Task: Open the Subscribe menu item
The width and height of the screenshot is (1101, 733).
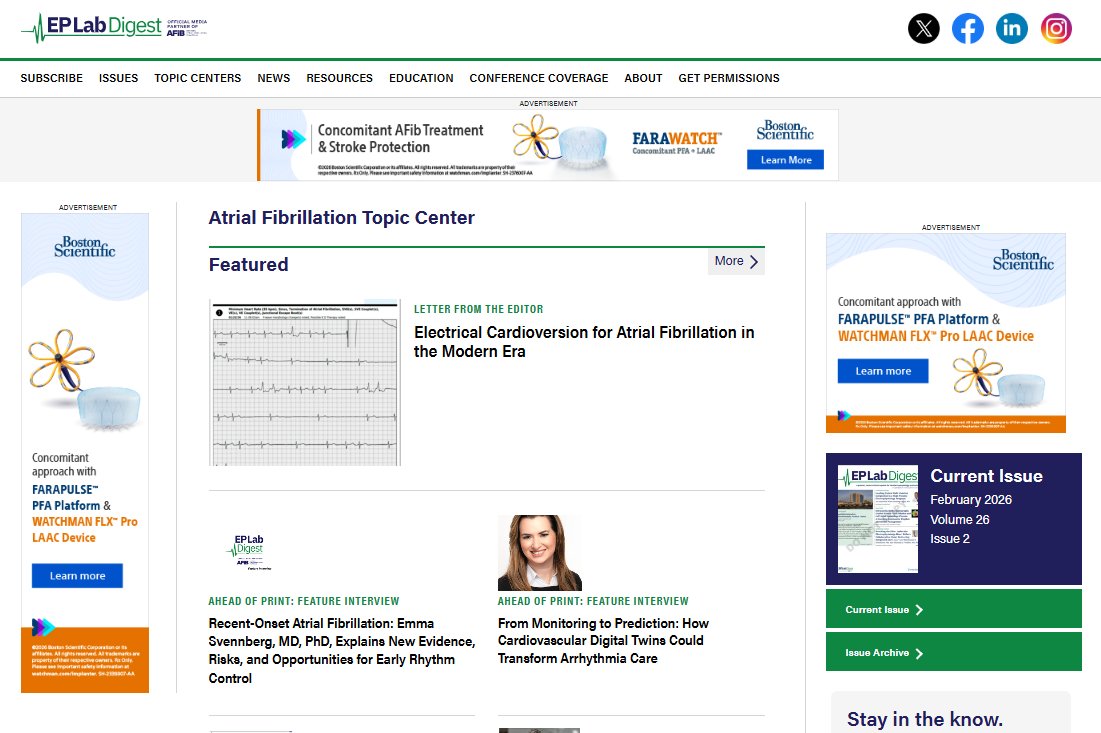Action: [51, 78]
